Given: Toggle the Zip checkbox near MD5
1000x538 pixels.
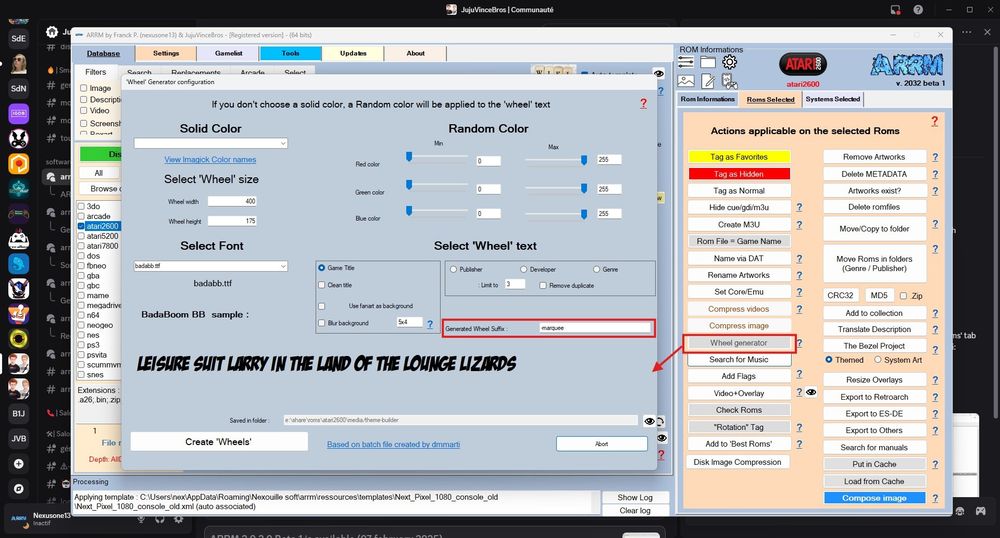Looking at the screenshot, I should click(903, 296).
